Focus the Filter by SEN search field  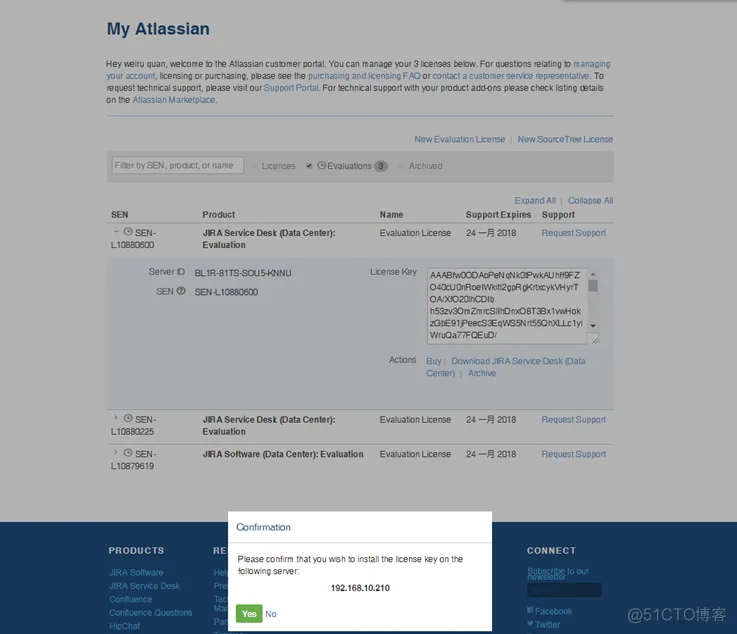[x=178, y=165]
